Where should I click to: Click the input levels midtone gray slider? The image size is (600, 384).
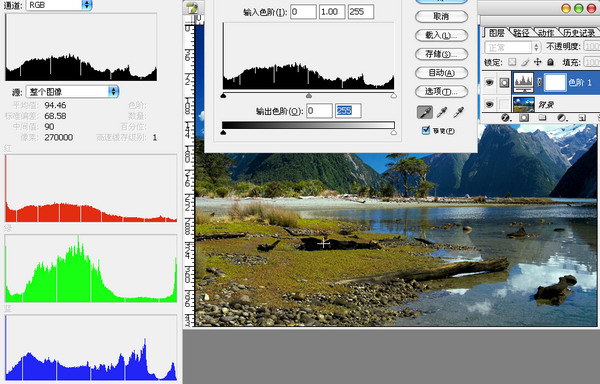tap(309, 96)
